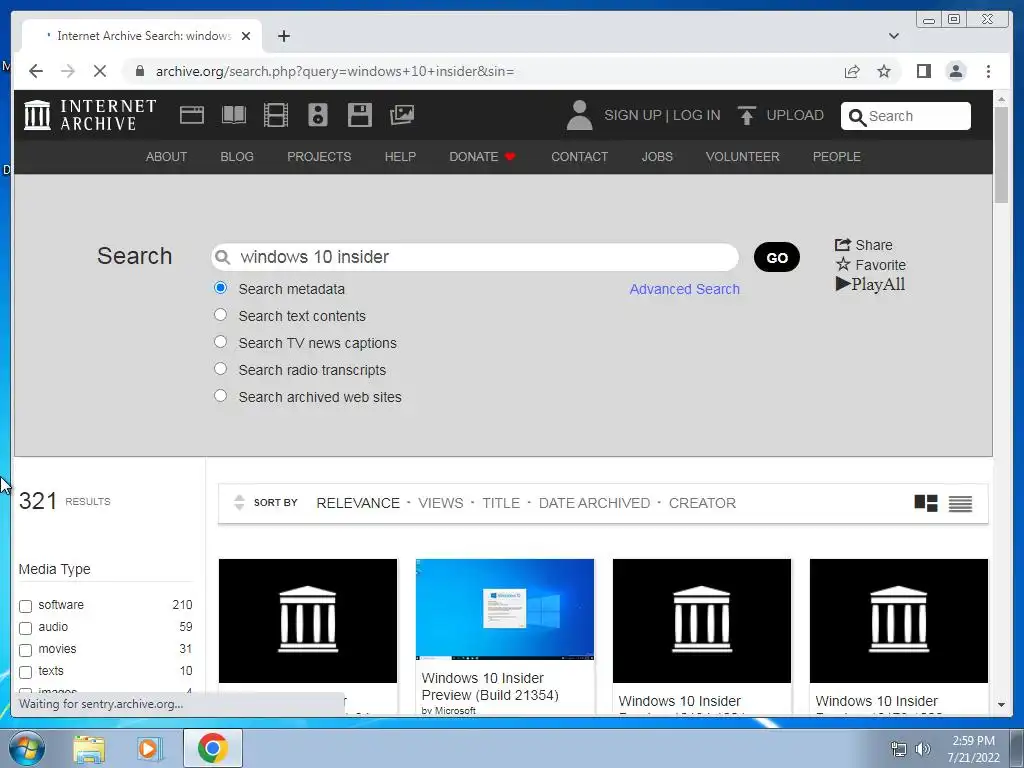Open a new browser tab

tap(283, 36)
